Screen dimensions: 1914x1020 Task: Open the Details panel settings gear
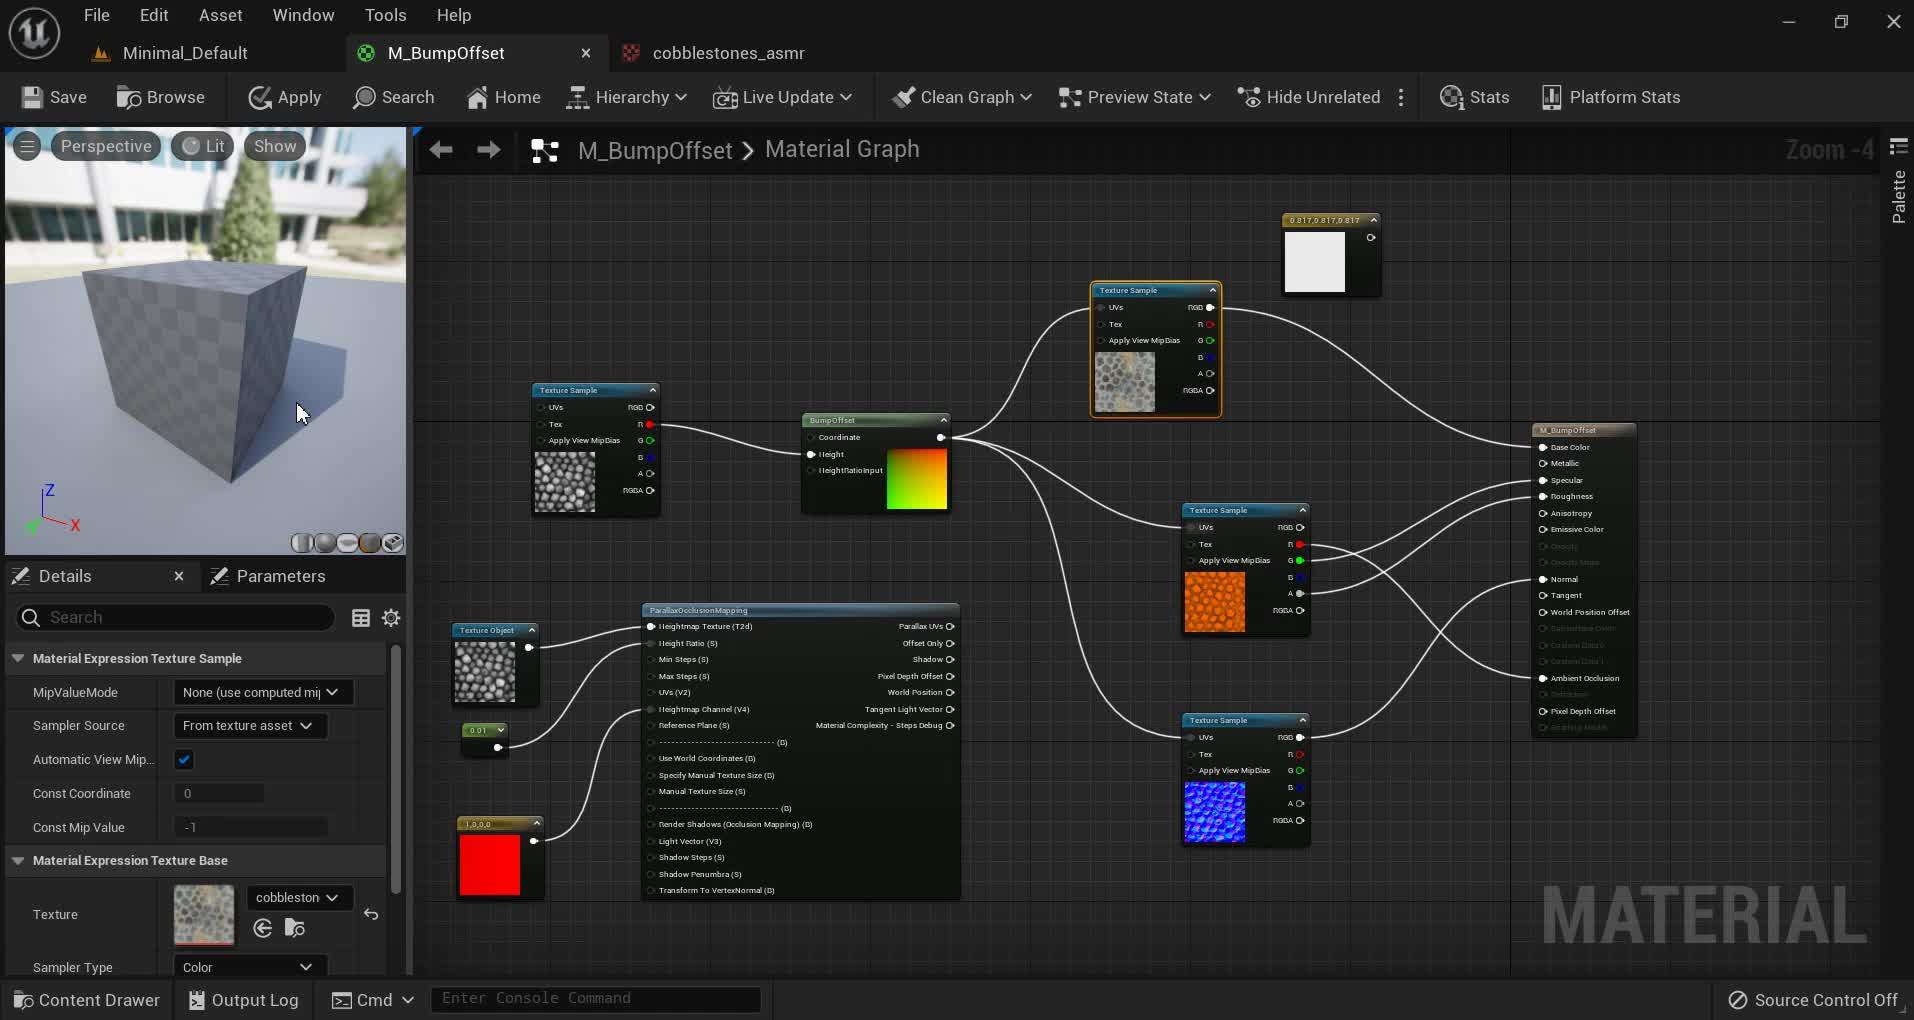click(x=390, y=617)
